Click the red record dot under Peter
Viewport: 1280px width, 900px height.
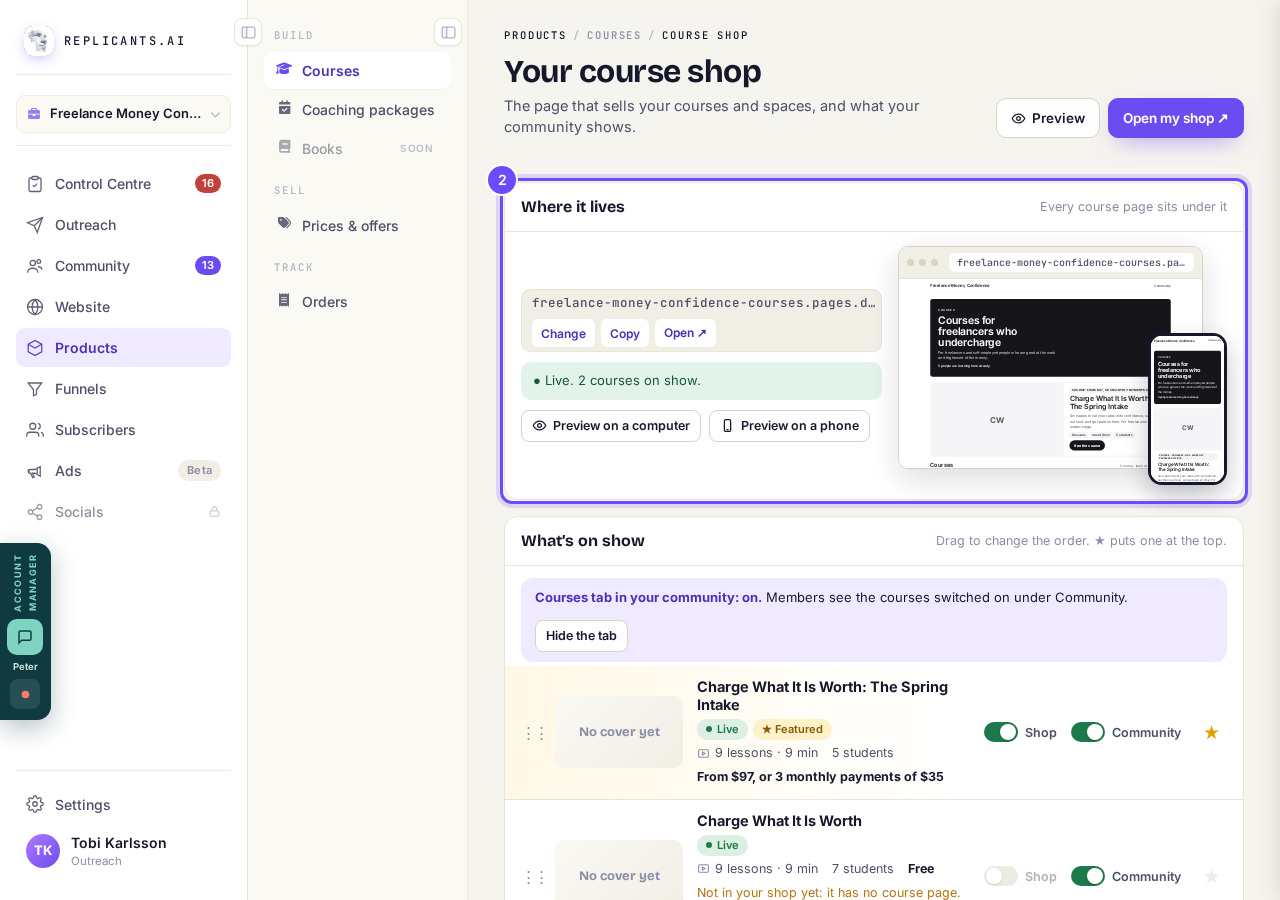pyautogui.click(x=25, y=694)
